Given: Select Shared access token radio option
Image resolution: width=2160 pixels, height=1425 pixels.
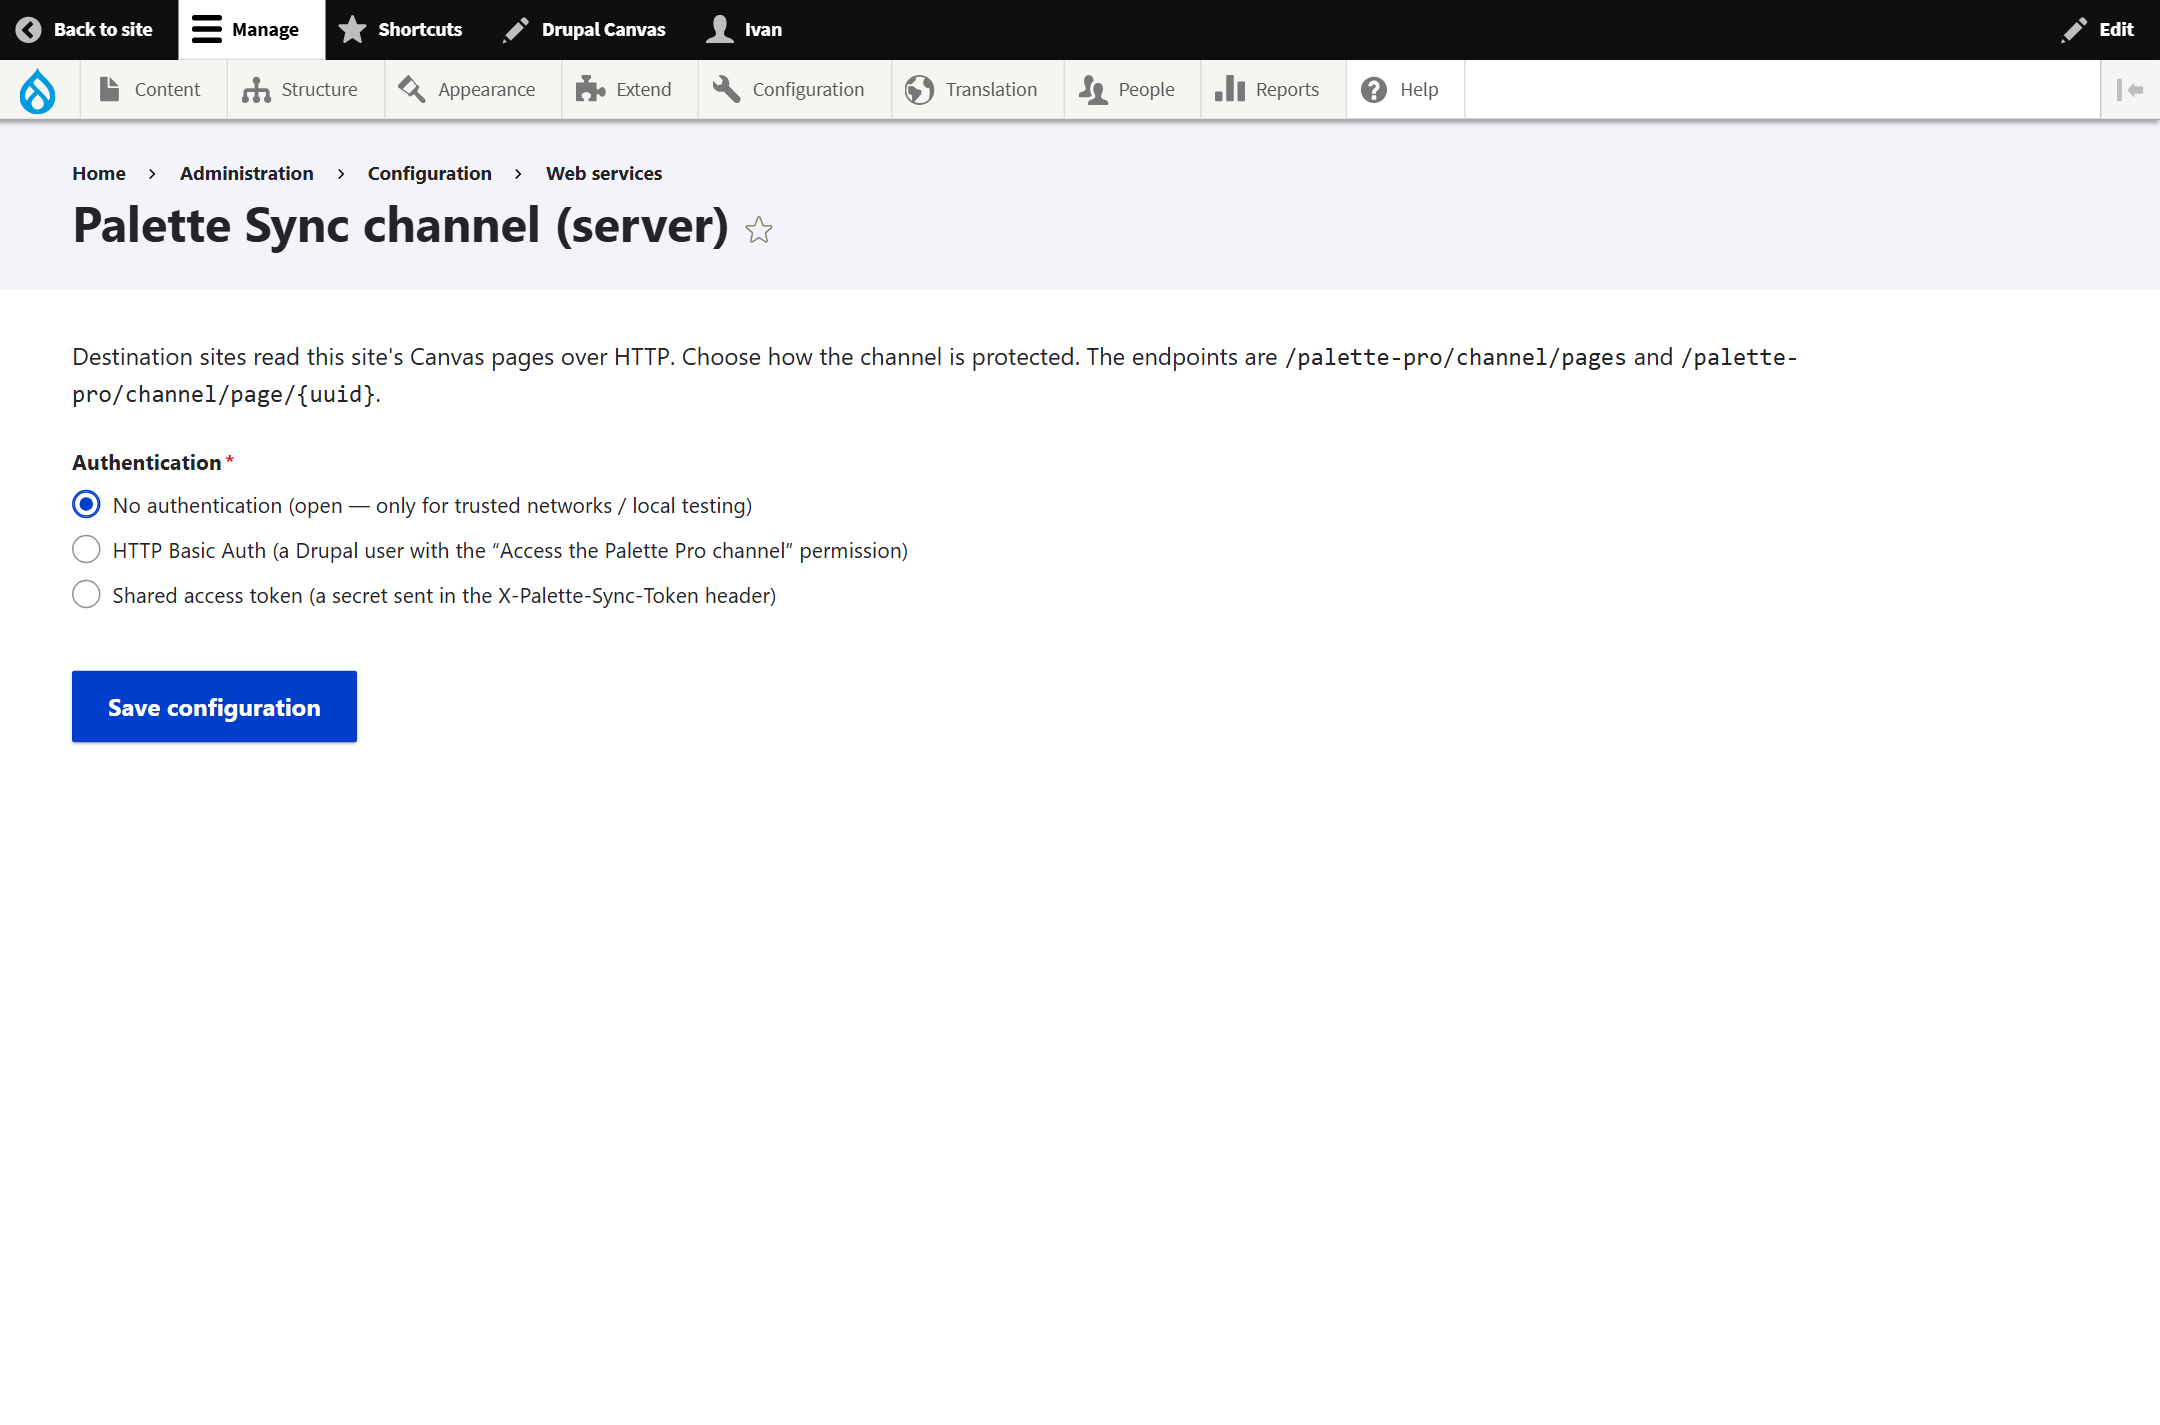Looking at the screenshot, I should tap(86, 595).
